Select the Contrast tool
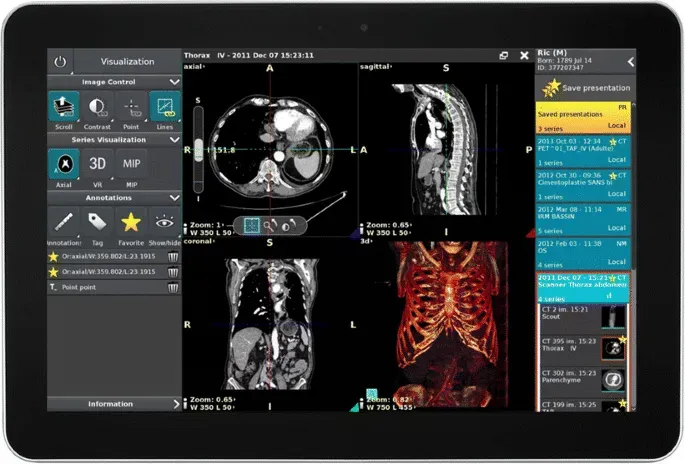The height and width of the screenshot is (464, 685). [97, 106]
